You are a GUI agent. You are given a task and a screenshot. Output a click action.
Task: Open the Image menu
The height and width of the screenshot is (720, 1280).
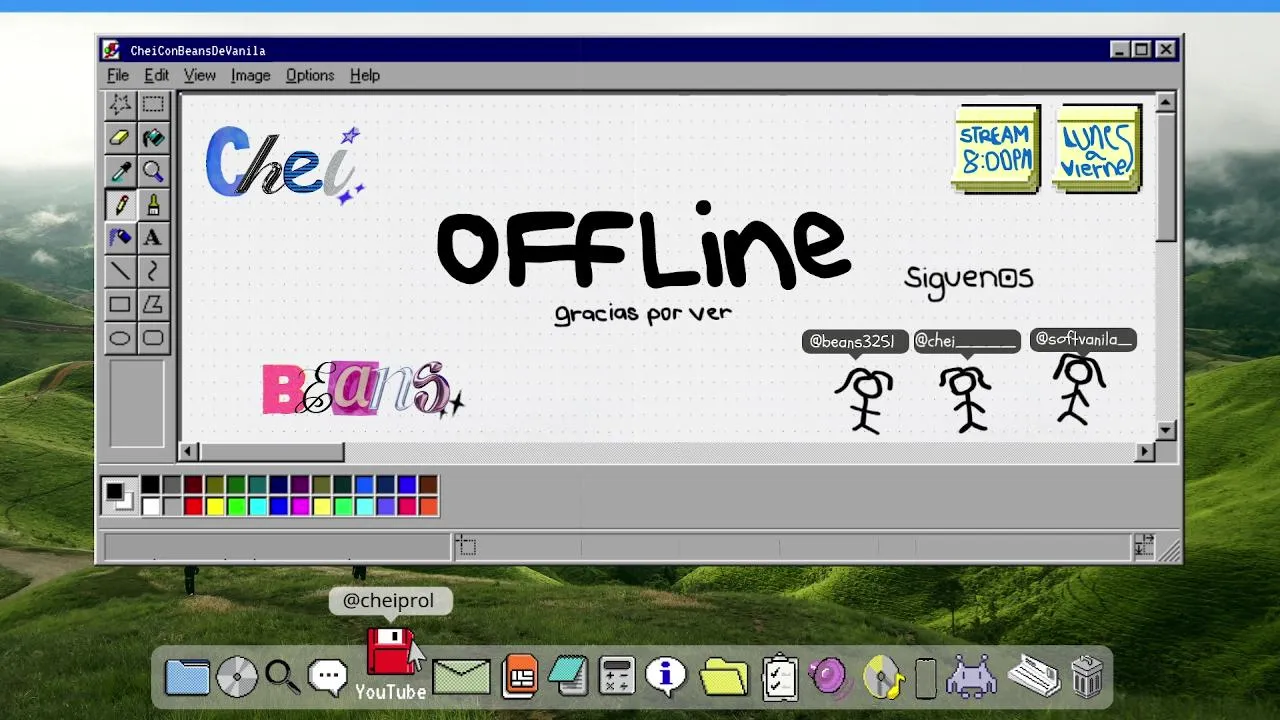[x=250, y=75]
